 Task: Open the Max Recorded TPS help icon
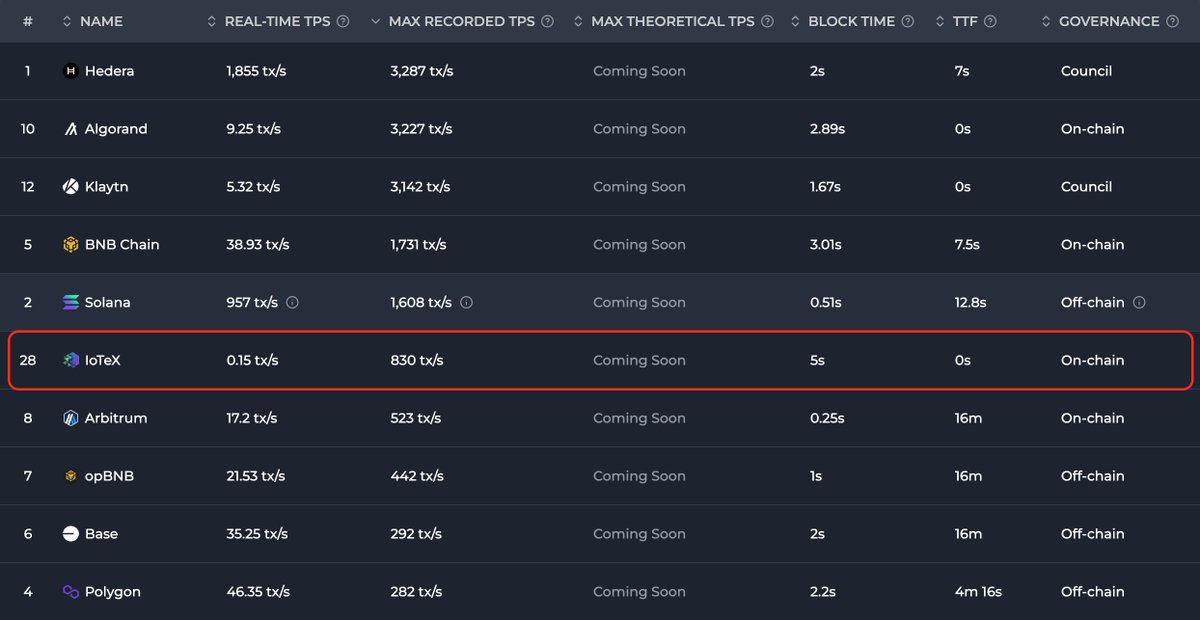pos(546,21)
